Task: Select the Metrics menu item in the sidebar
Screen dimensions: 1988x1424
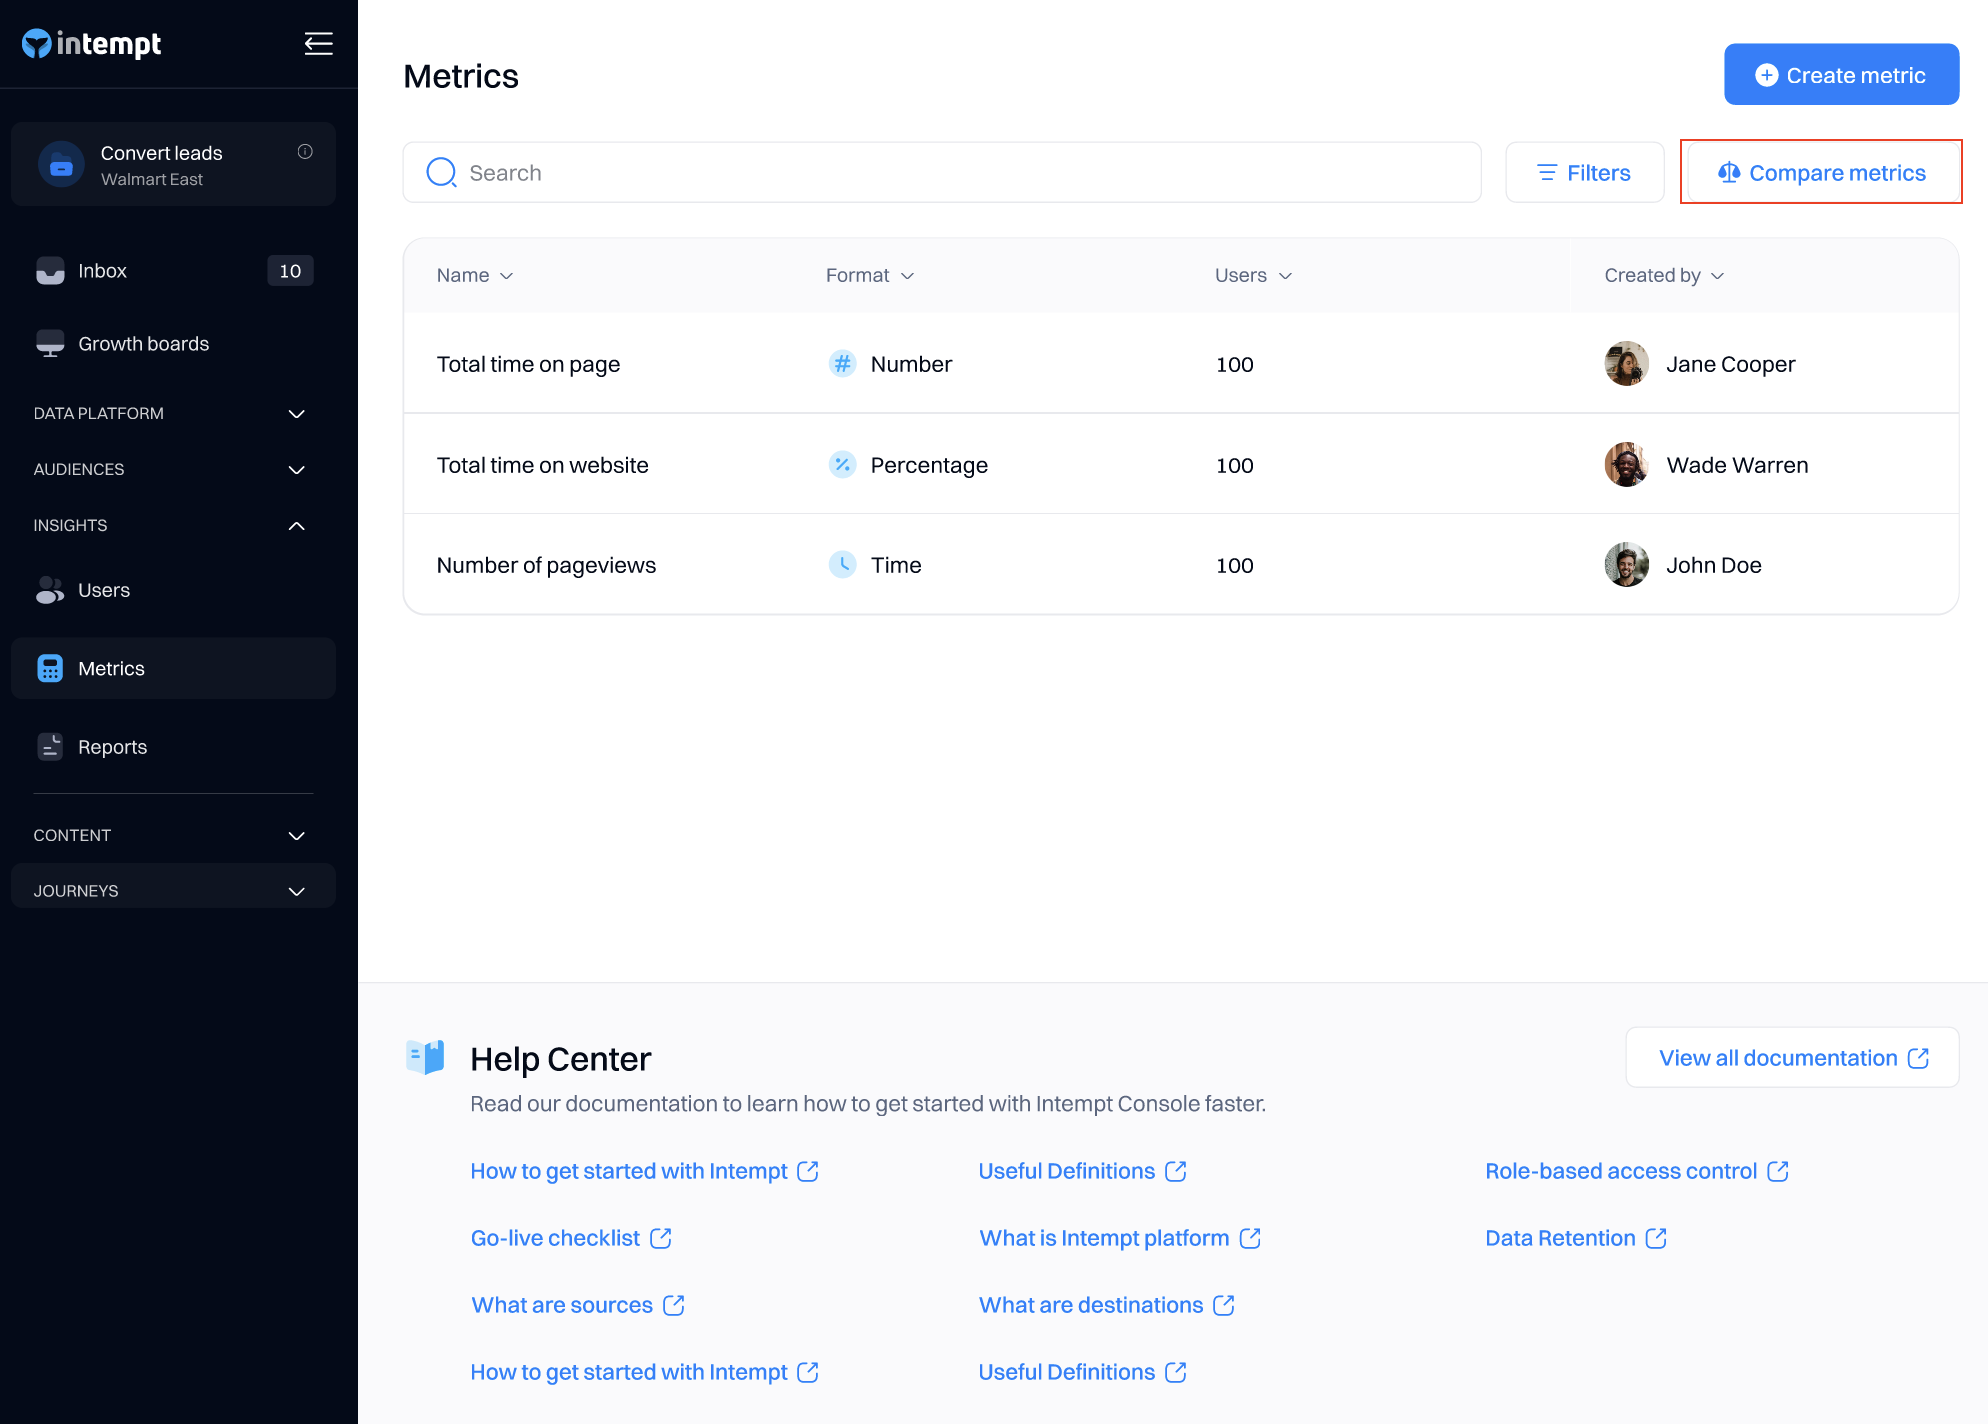Action: click(111, 668)
